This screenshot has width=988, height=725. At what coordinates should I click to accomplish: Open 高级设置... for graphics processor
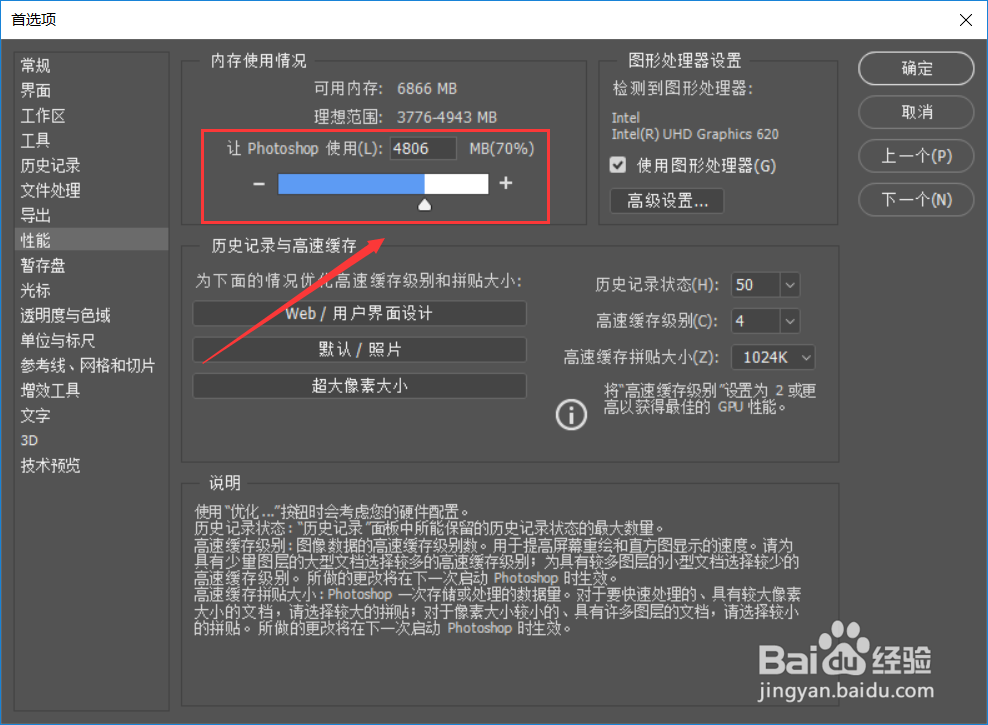667,201
